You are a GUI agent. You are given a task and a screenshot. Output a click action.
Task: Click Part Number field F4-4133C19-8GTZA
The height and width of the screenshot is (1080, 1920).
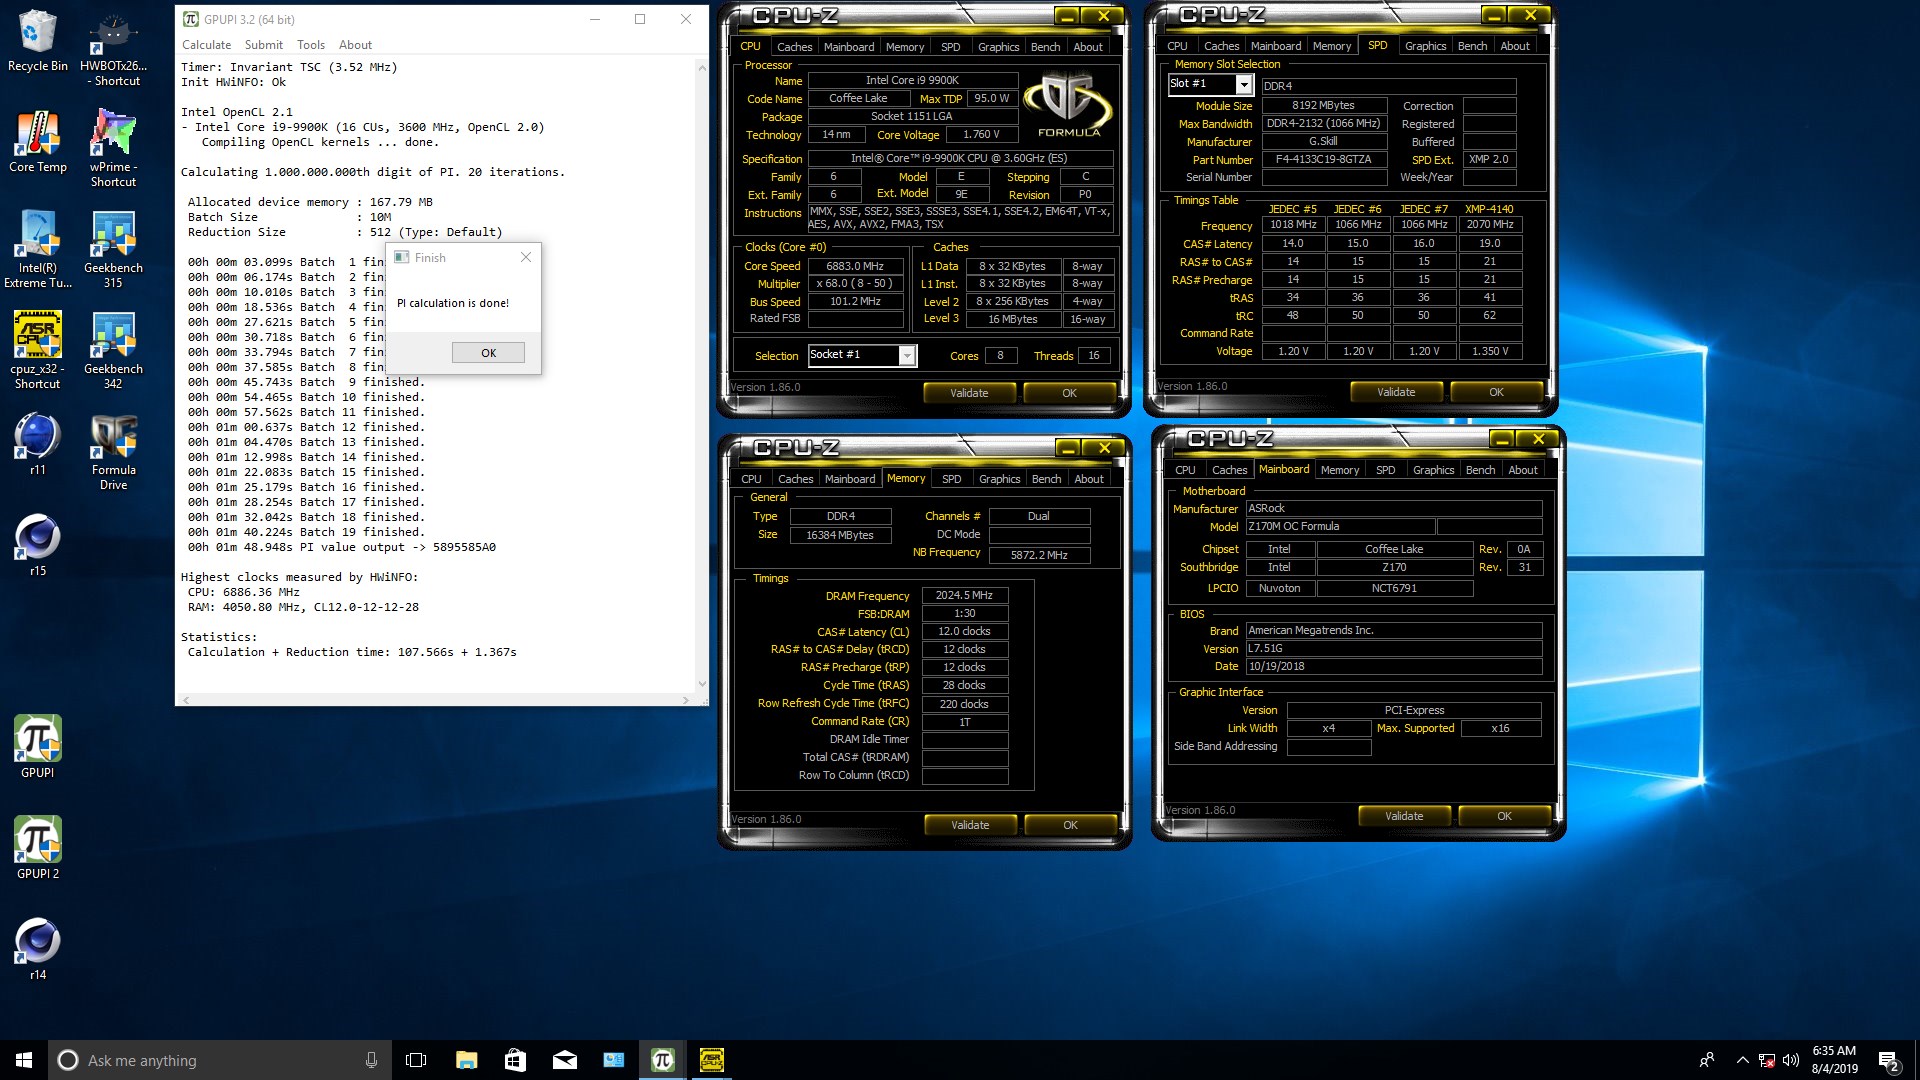point(1324,160)
